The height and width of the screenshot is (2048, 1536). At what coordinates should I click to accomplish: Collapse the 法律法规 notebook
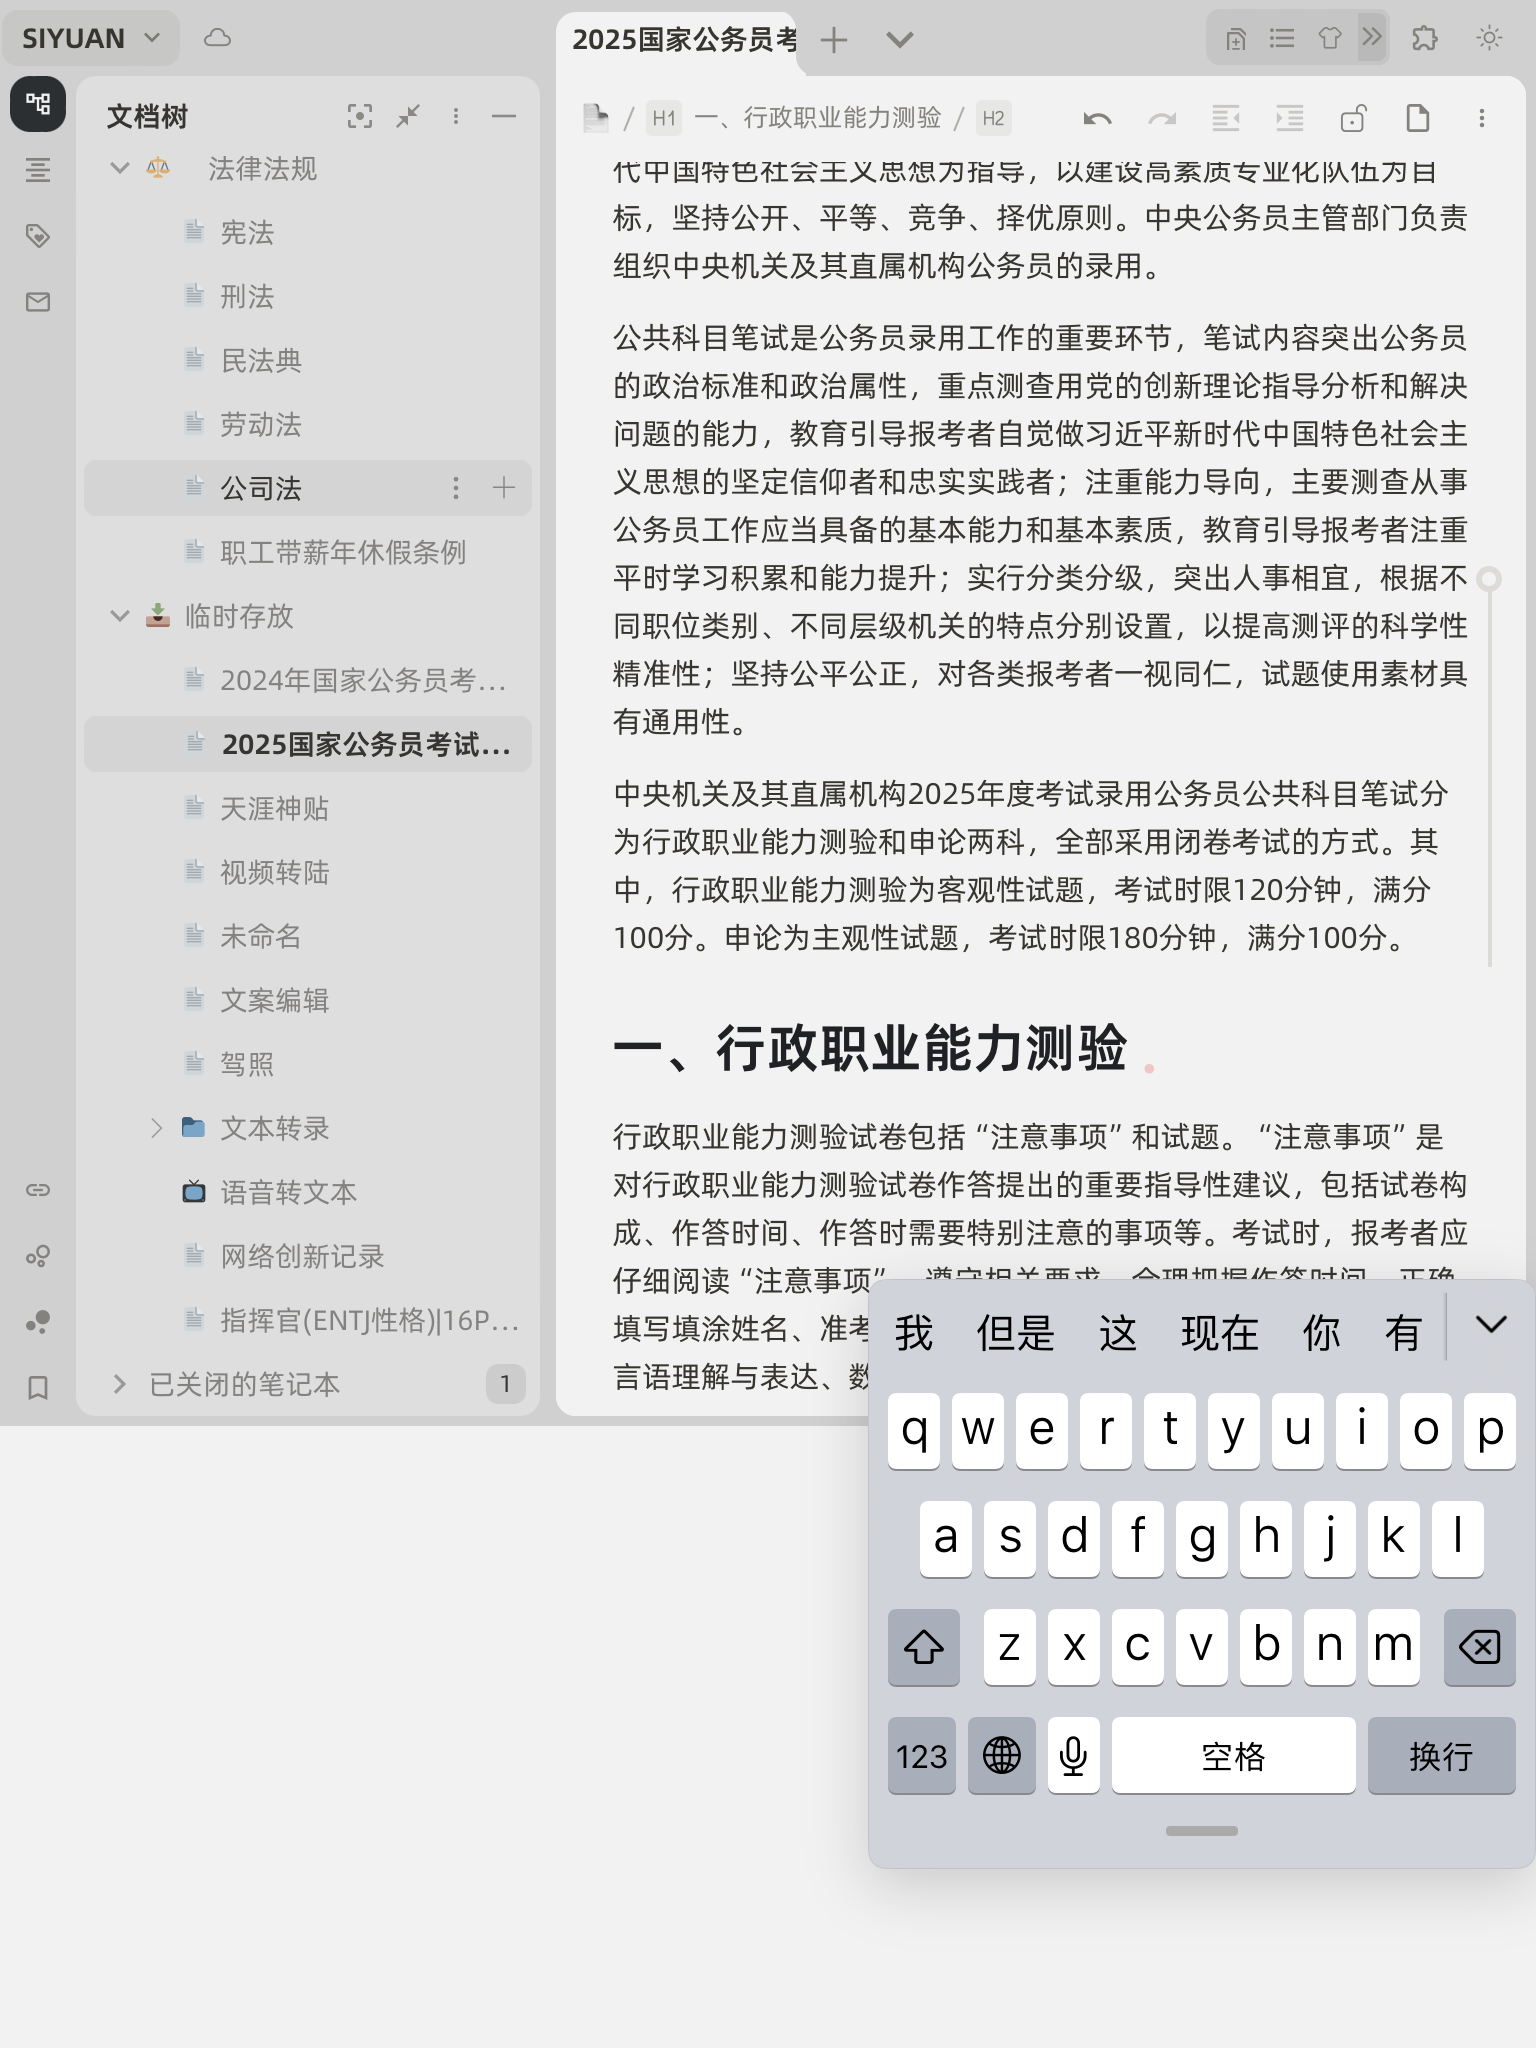(x=120, y=168)
